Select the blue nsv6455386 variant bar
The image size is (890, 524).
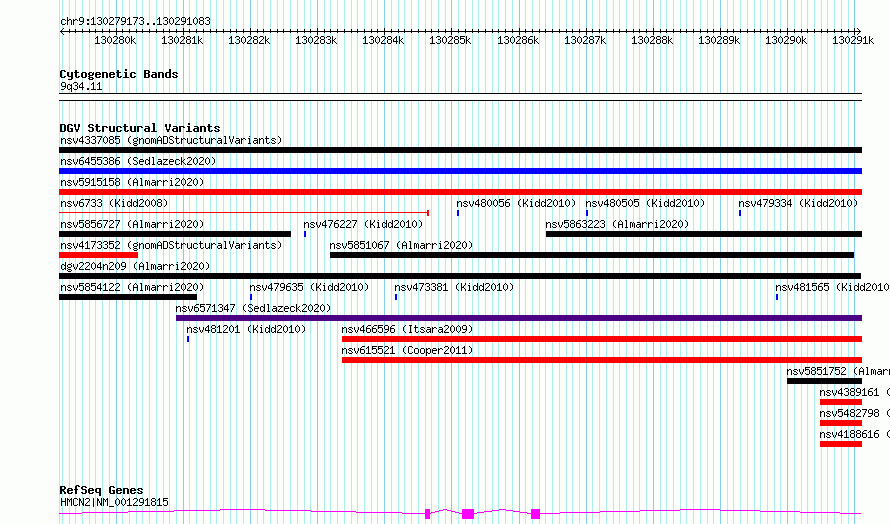460,171
